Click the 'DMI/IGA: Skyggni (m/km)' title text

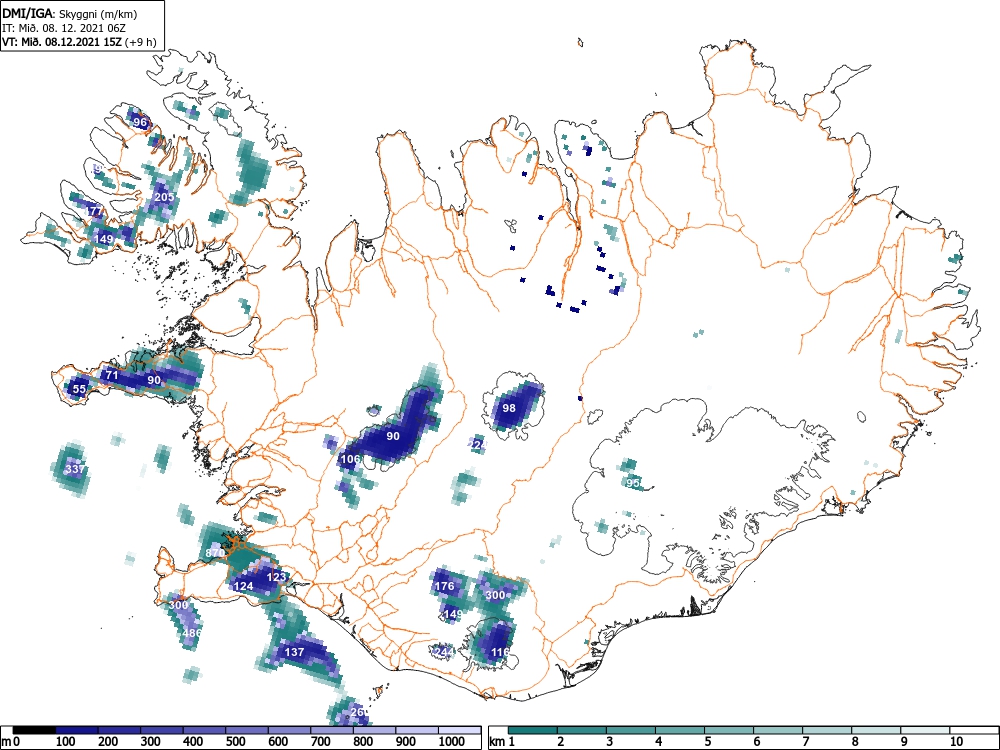point(70,13)
